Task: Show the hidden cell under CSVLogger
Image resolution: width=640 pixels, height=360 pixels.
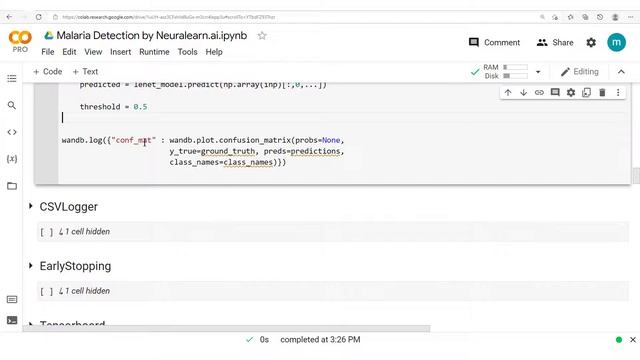Action: click(x=84, y=232)
